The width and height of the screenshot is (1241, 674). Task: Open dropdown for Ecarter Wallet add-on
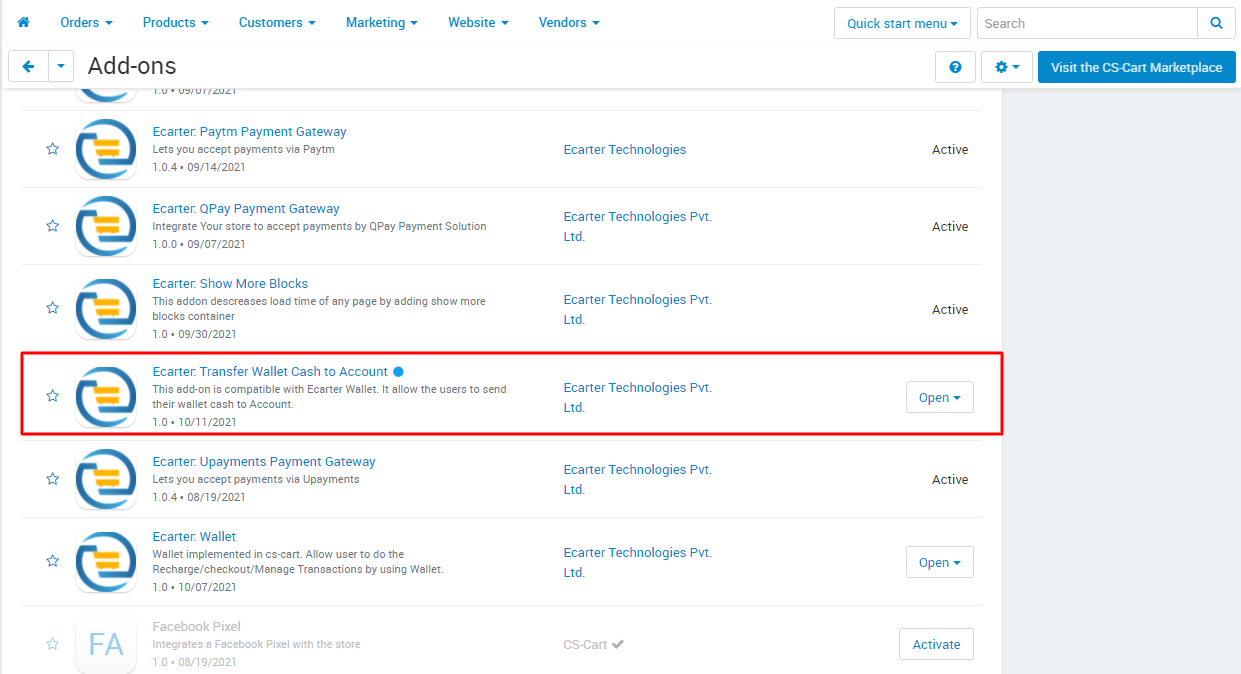pyautogui.click(x=939, y=562)
